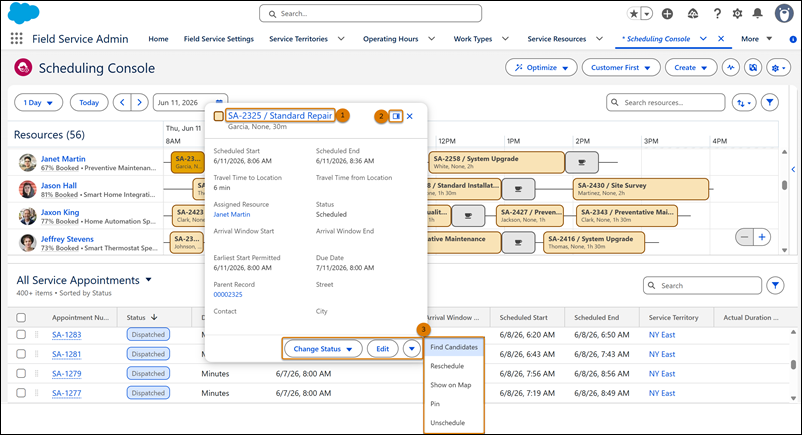Viewport: 802px width, 435px height.
Task: Expand the Operating Hours nav chevron
Action: (x=432, y=39)
